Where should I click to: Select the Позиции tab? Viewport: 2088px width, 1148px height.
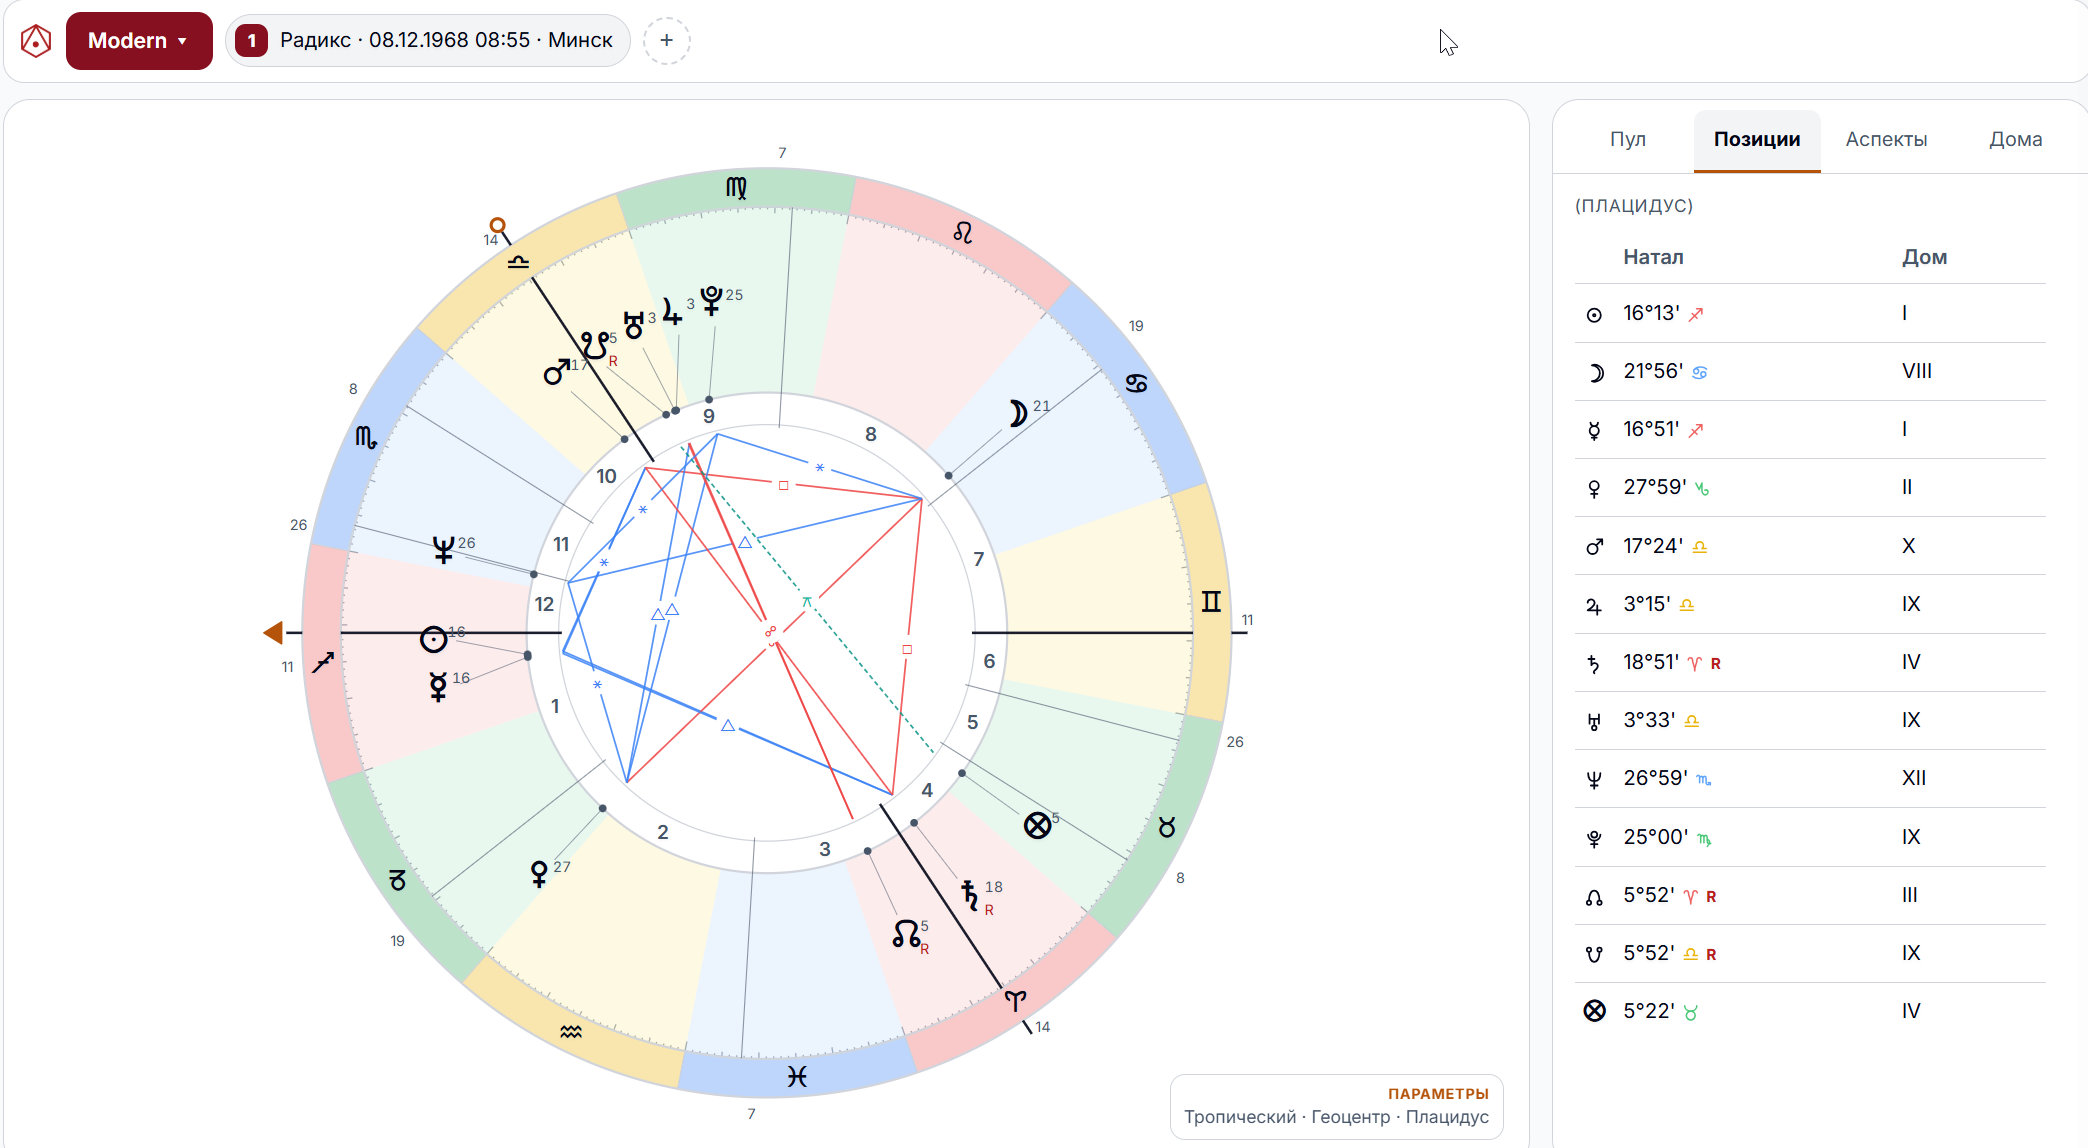click(x=1757, y=139)
